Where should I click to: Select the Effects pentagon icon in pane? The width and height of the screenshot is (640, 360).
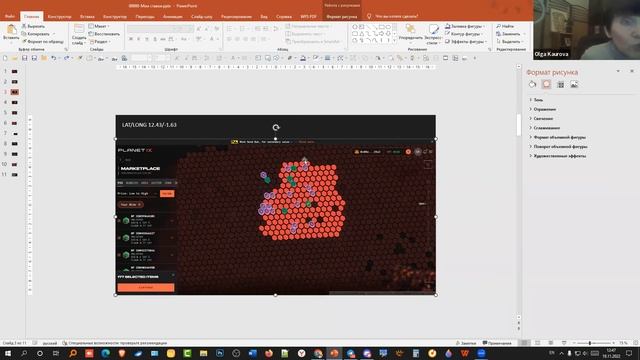click(546, 84)
